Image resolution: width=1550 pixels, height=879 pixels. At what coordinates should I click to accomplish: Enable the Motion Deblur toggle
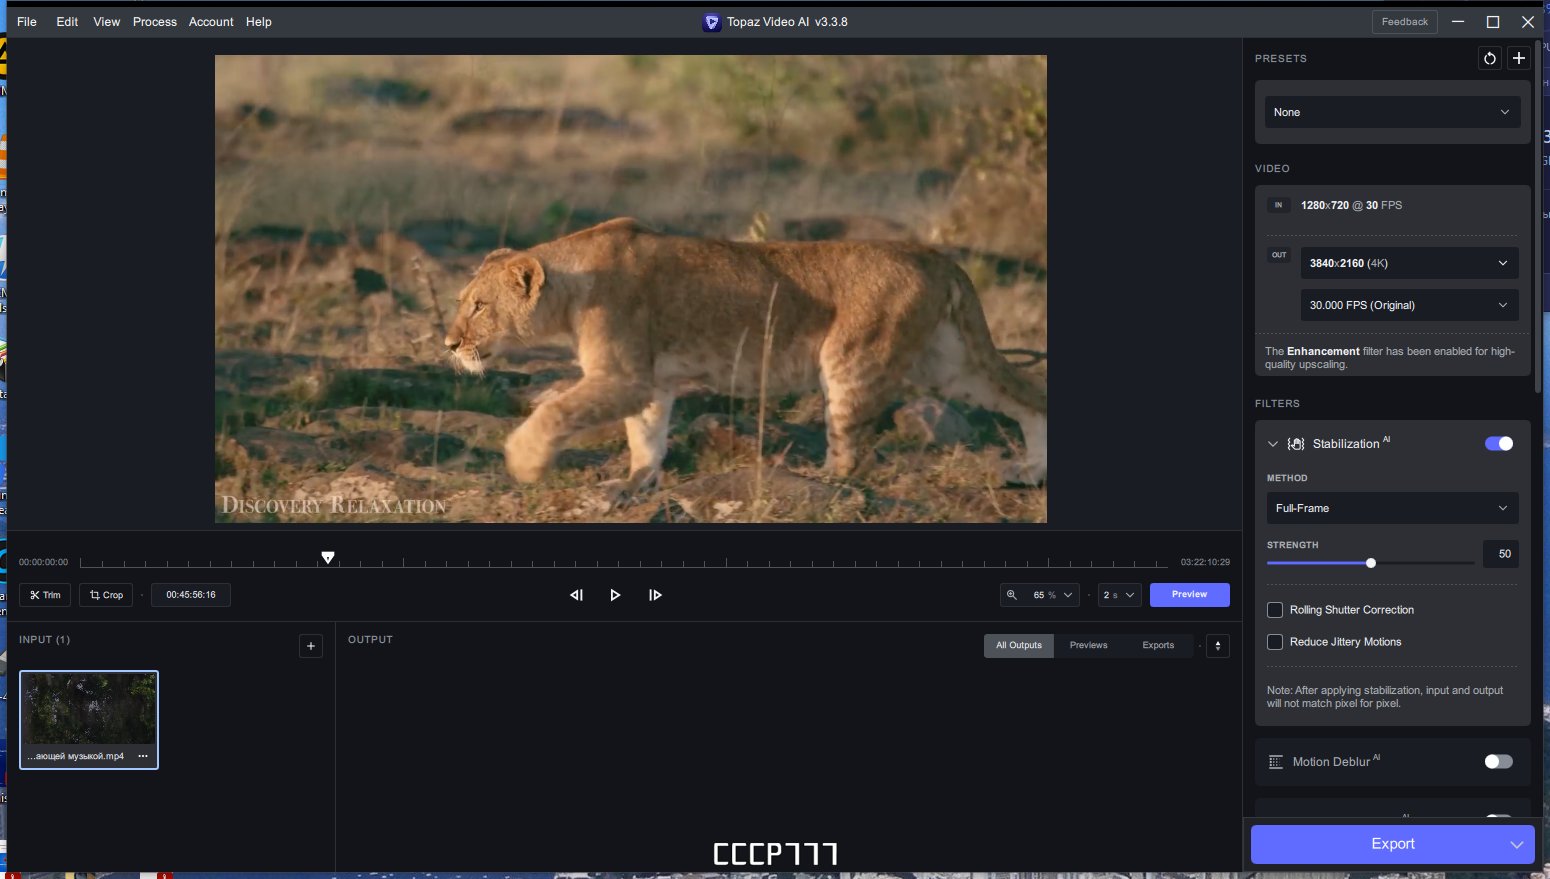click(x=1499, y=762)
